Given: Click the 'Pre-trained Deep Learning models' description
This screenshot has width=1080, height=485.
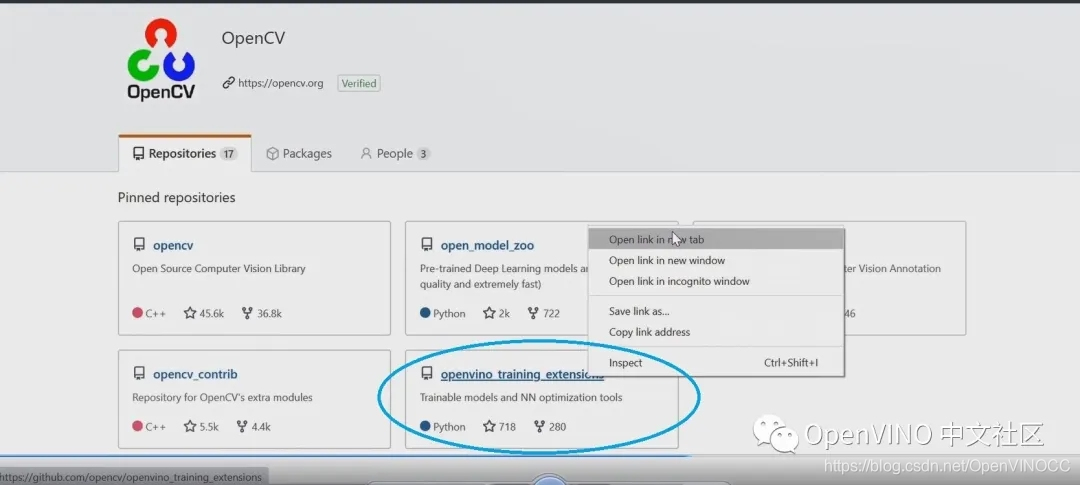Looking at the screenshot, I should [x=504, y=276].
